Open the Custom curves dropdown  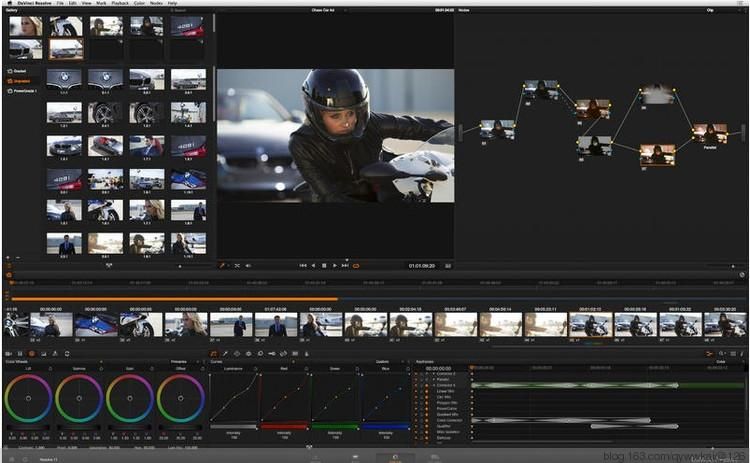[383, 361]
